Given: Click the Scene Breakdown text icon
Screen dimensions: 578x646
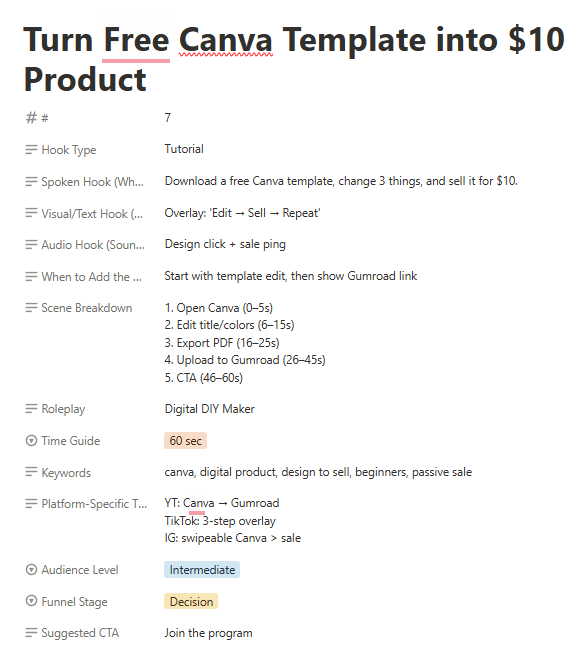Looking at the screenshot, I should pyautogui.click(x=31, y=308).
